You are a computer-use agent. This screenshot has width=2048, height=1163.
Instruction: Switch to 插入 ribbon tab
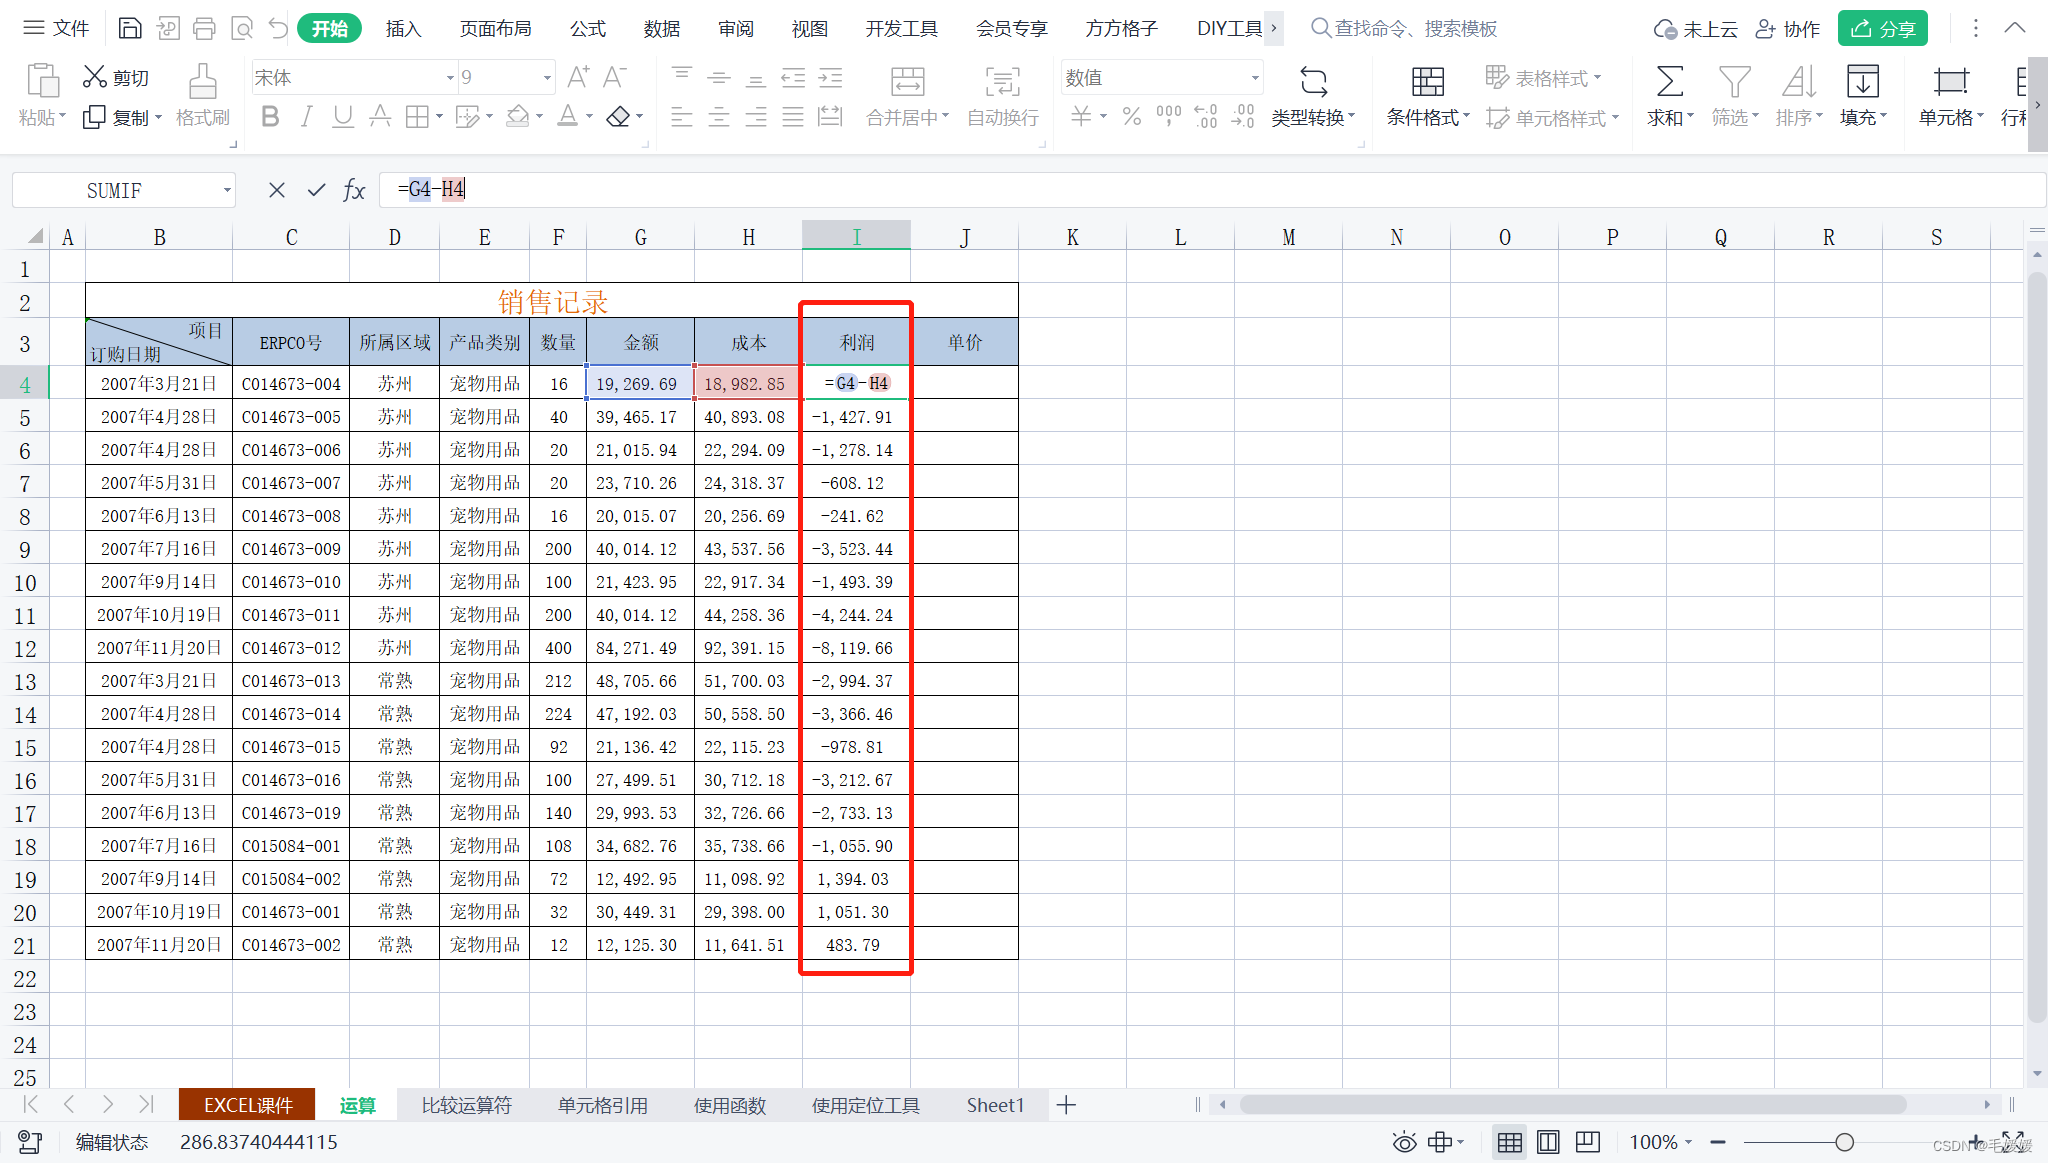[403, 29]
